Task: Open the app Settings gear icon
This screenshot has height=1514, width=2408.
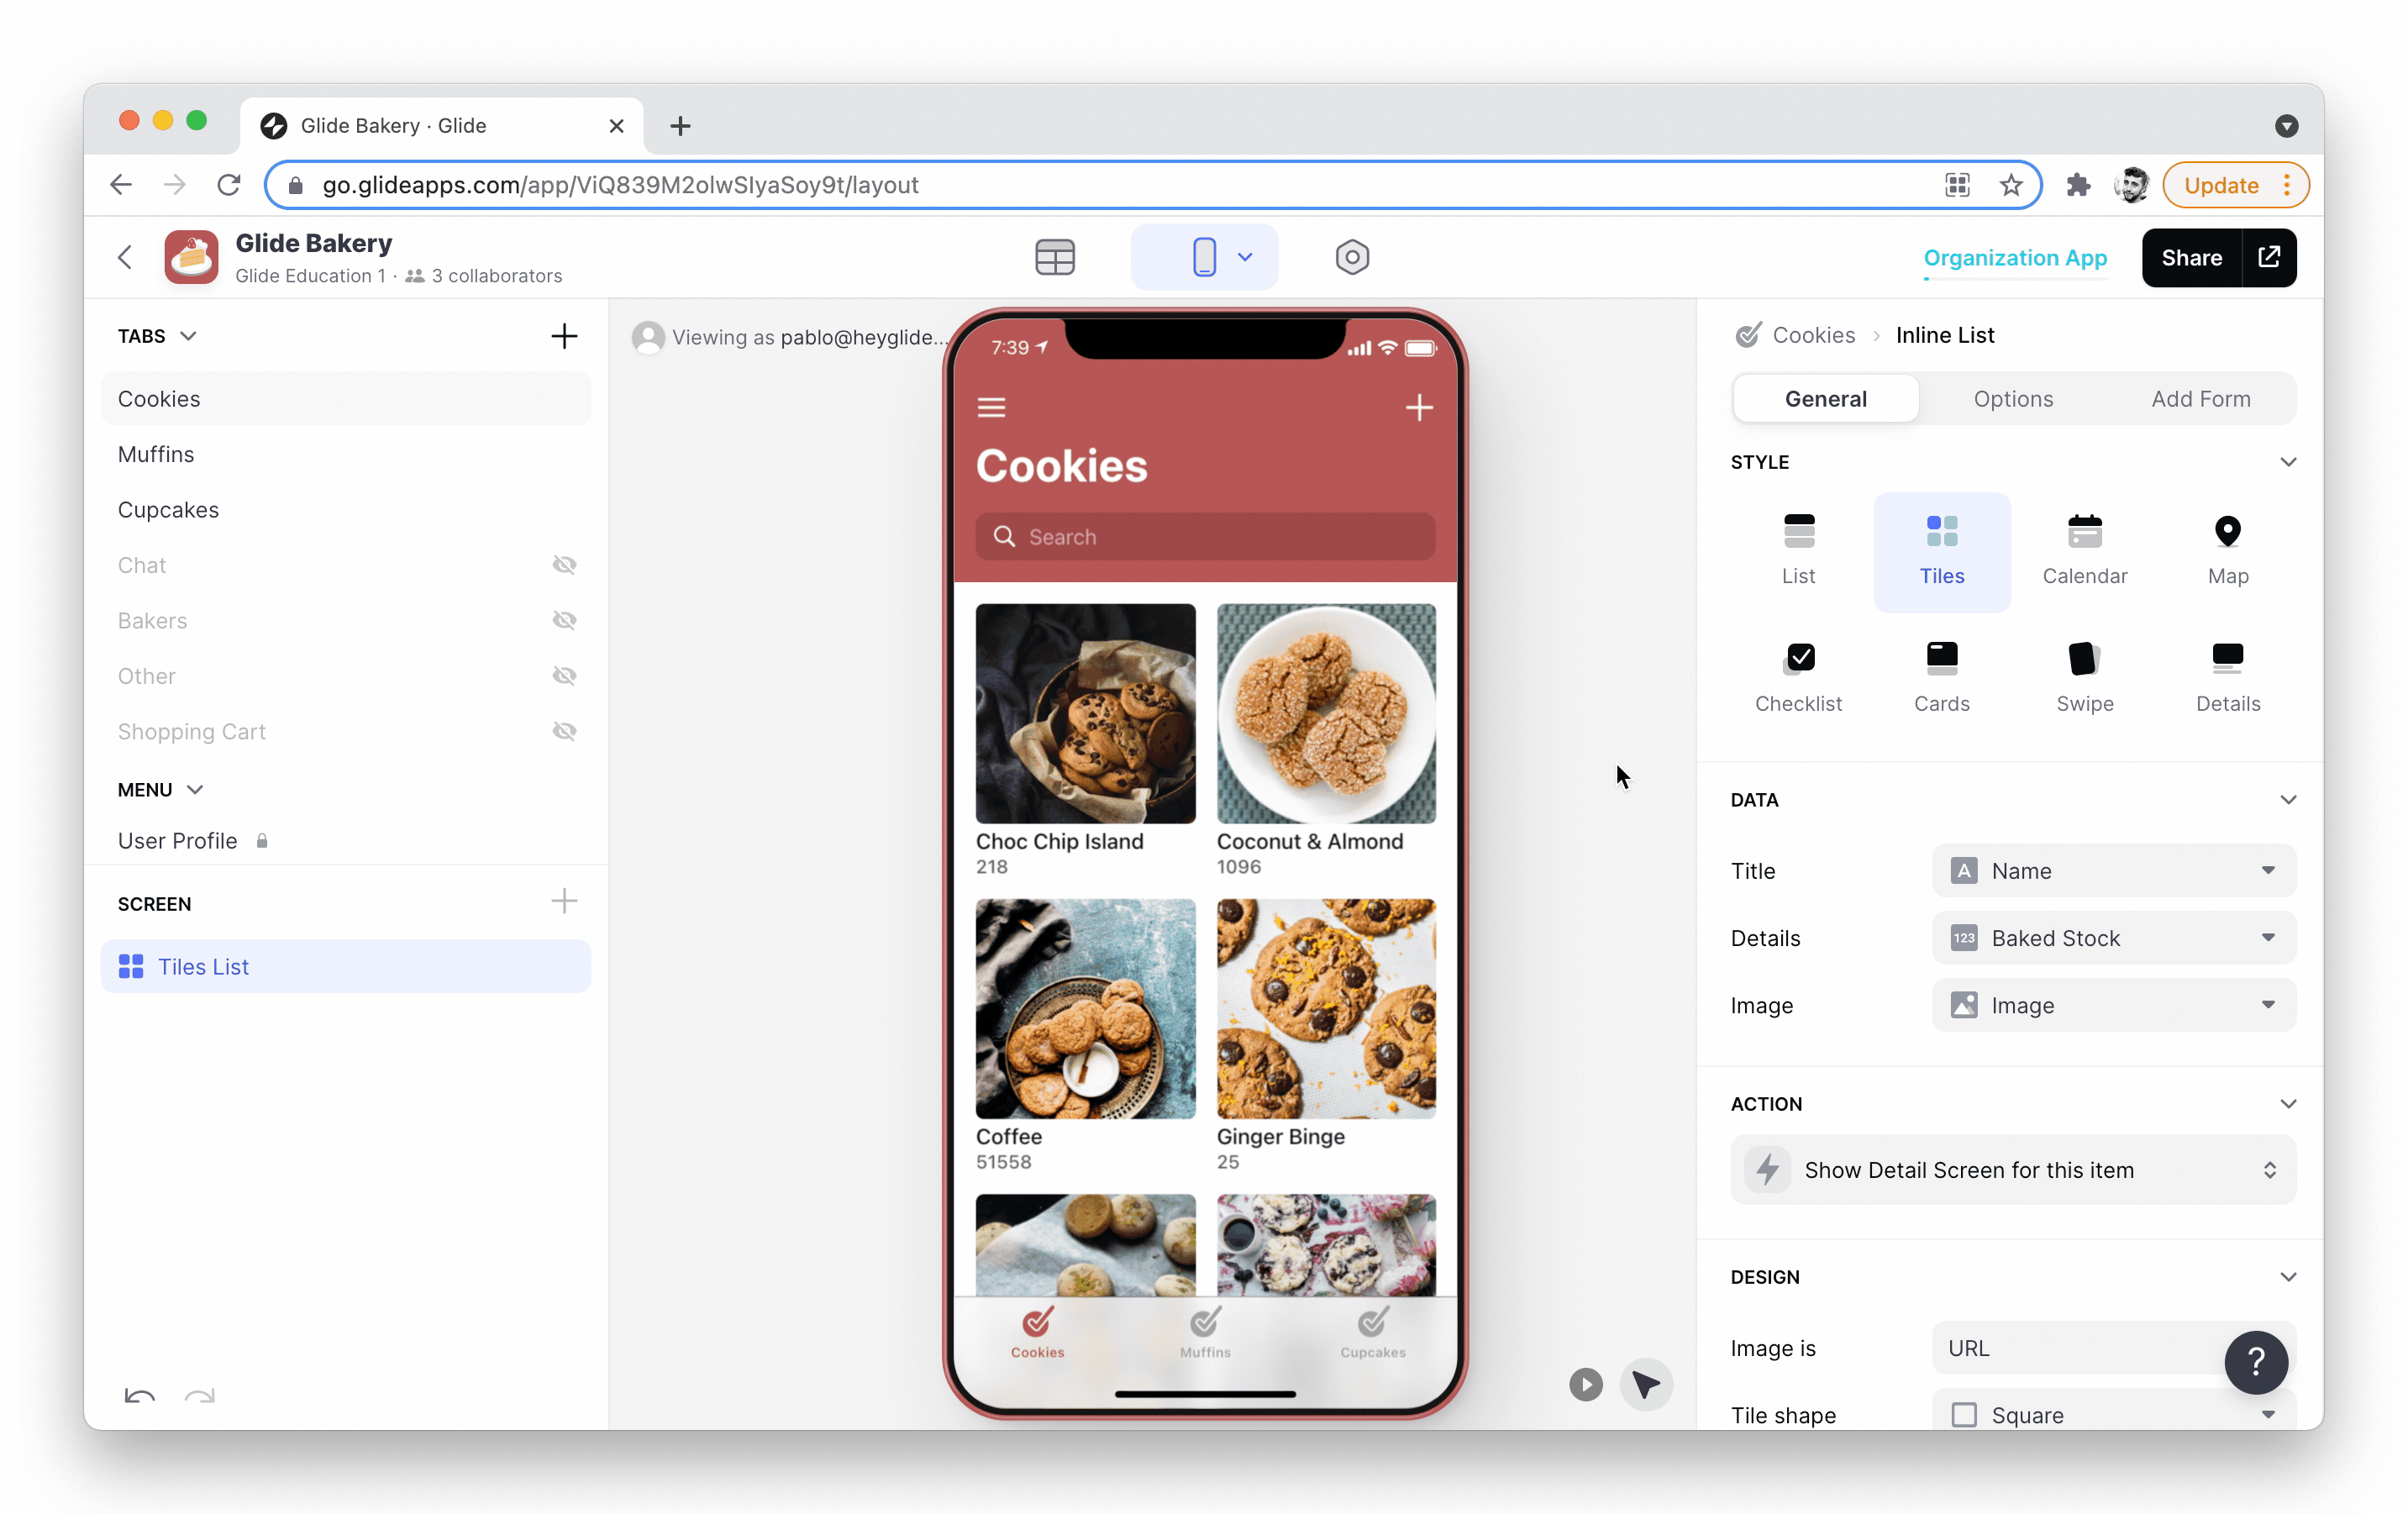Action: (x=1351, y=257)
